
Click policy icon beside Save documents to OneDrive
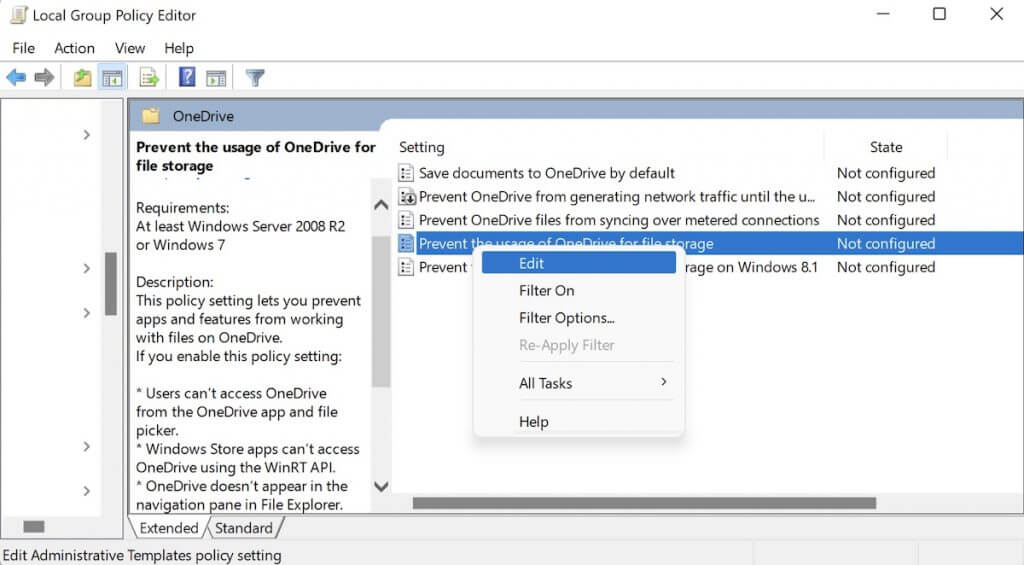pos(406,173)
